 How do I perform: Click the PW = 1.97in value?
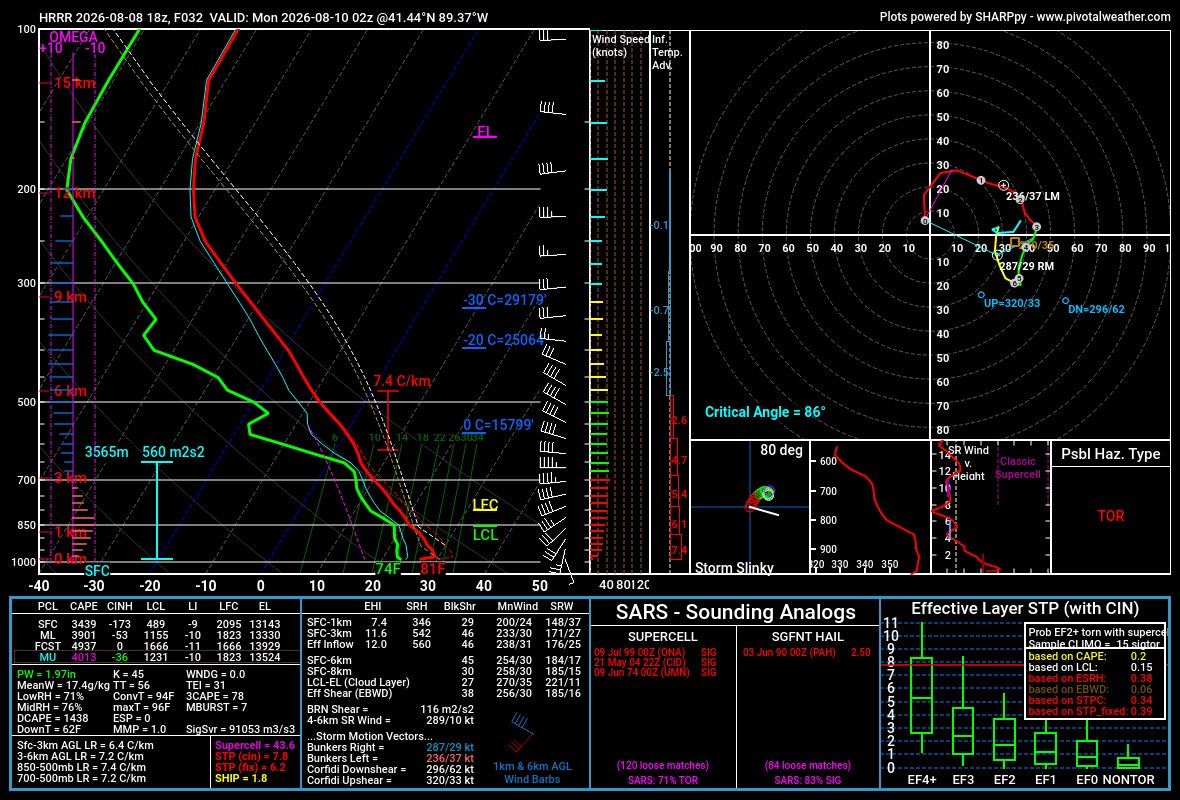click(45, 674)
